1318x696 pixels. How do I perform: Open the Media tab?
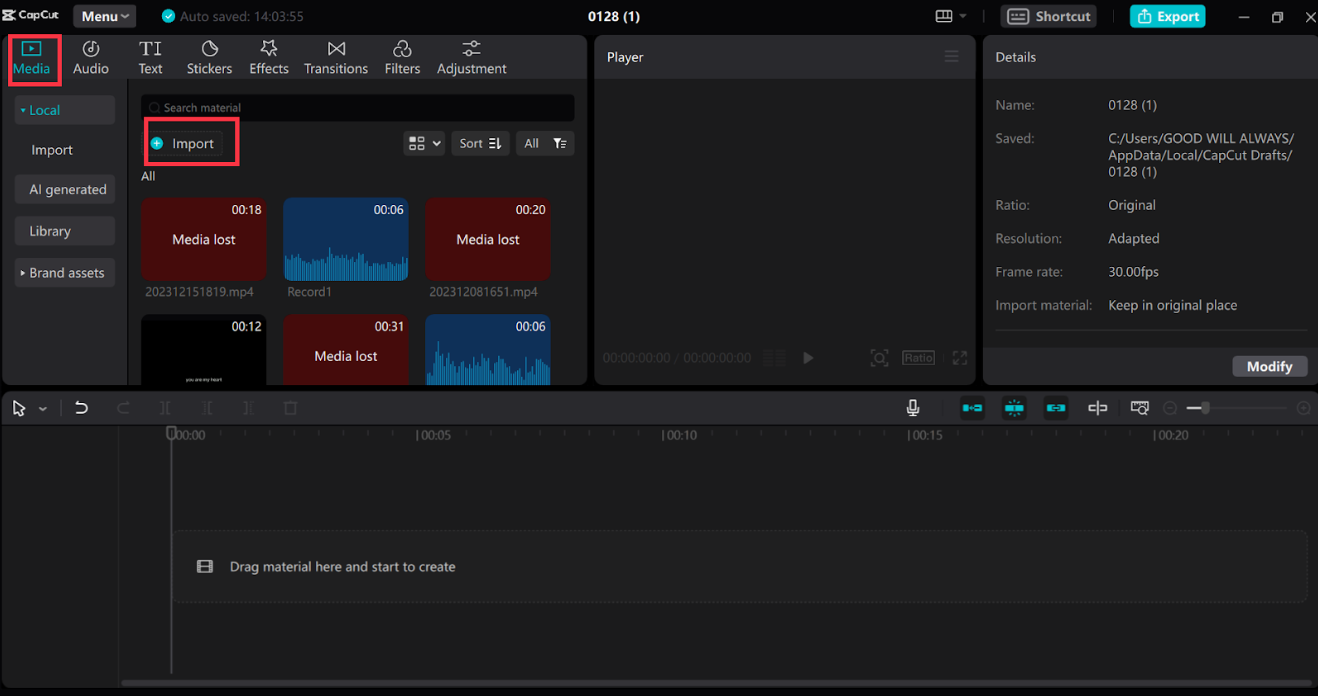pyautogui.click(x=31, y=59)
